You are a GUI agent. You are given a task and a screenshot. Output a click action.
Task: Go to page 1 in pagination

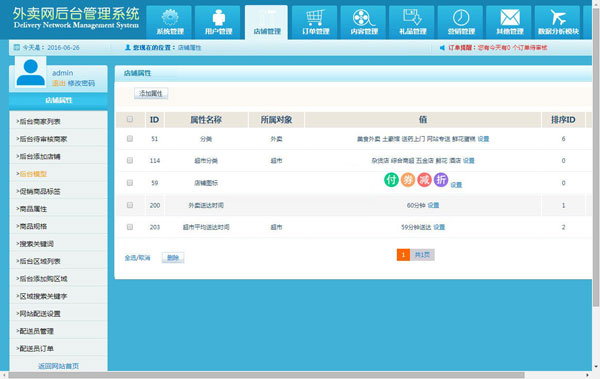tap(403, 255)
